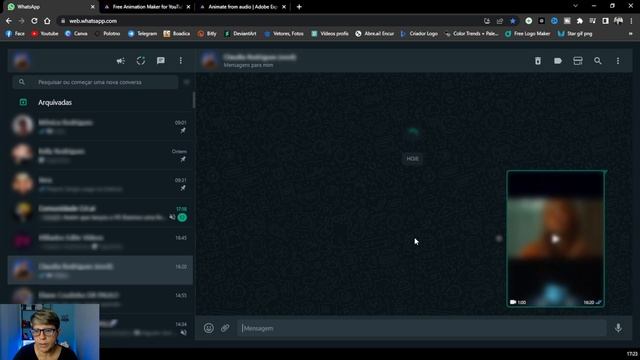Screen dimensions: 640x360
Task: Open the catalog storefront icon in chat header
Action: pyautogui.click(x=578, y=61)
